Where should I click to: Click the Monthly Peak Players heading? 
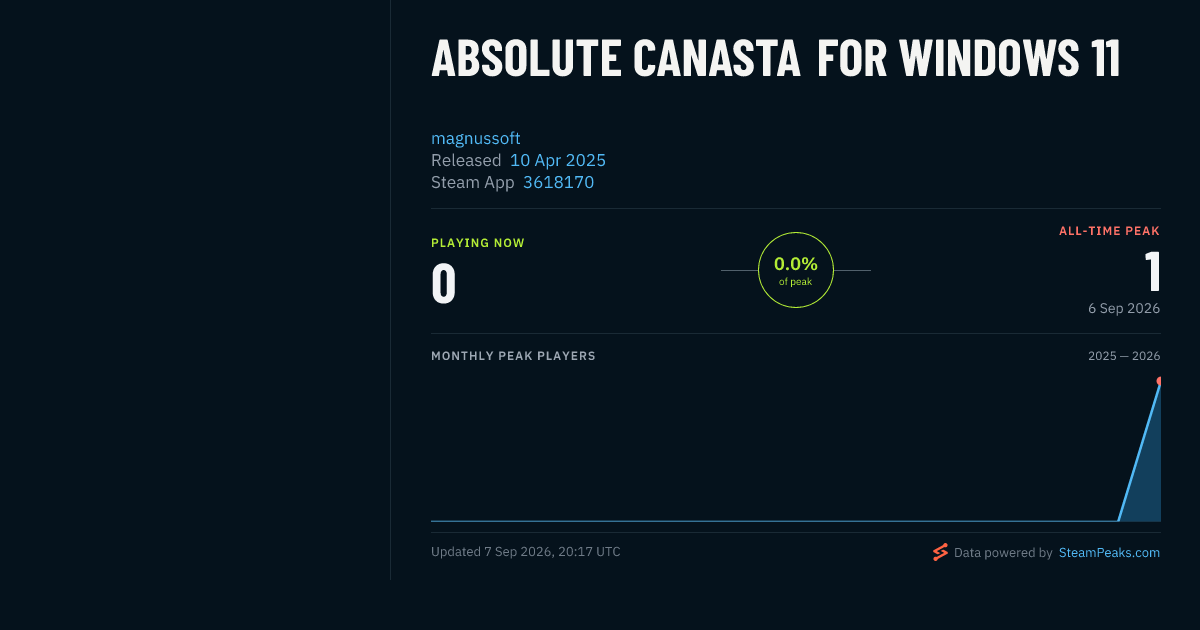coord(513,356)
